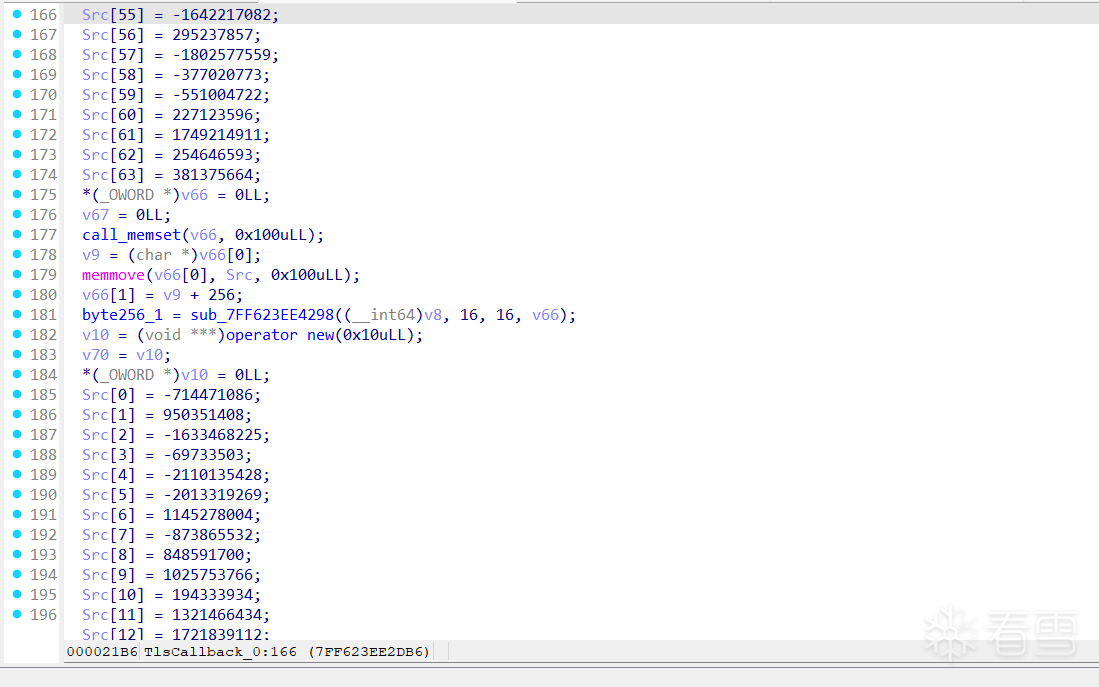Select Src[60] on line 171
Viewport: 1099px width, 687px height.
113,115
